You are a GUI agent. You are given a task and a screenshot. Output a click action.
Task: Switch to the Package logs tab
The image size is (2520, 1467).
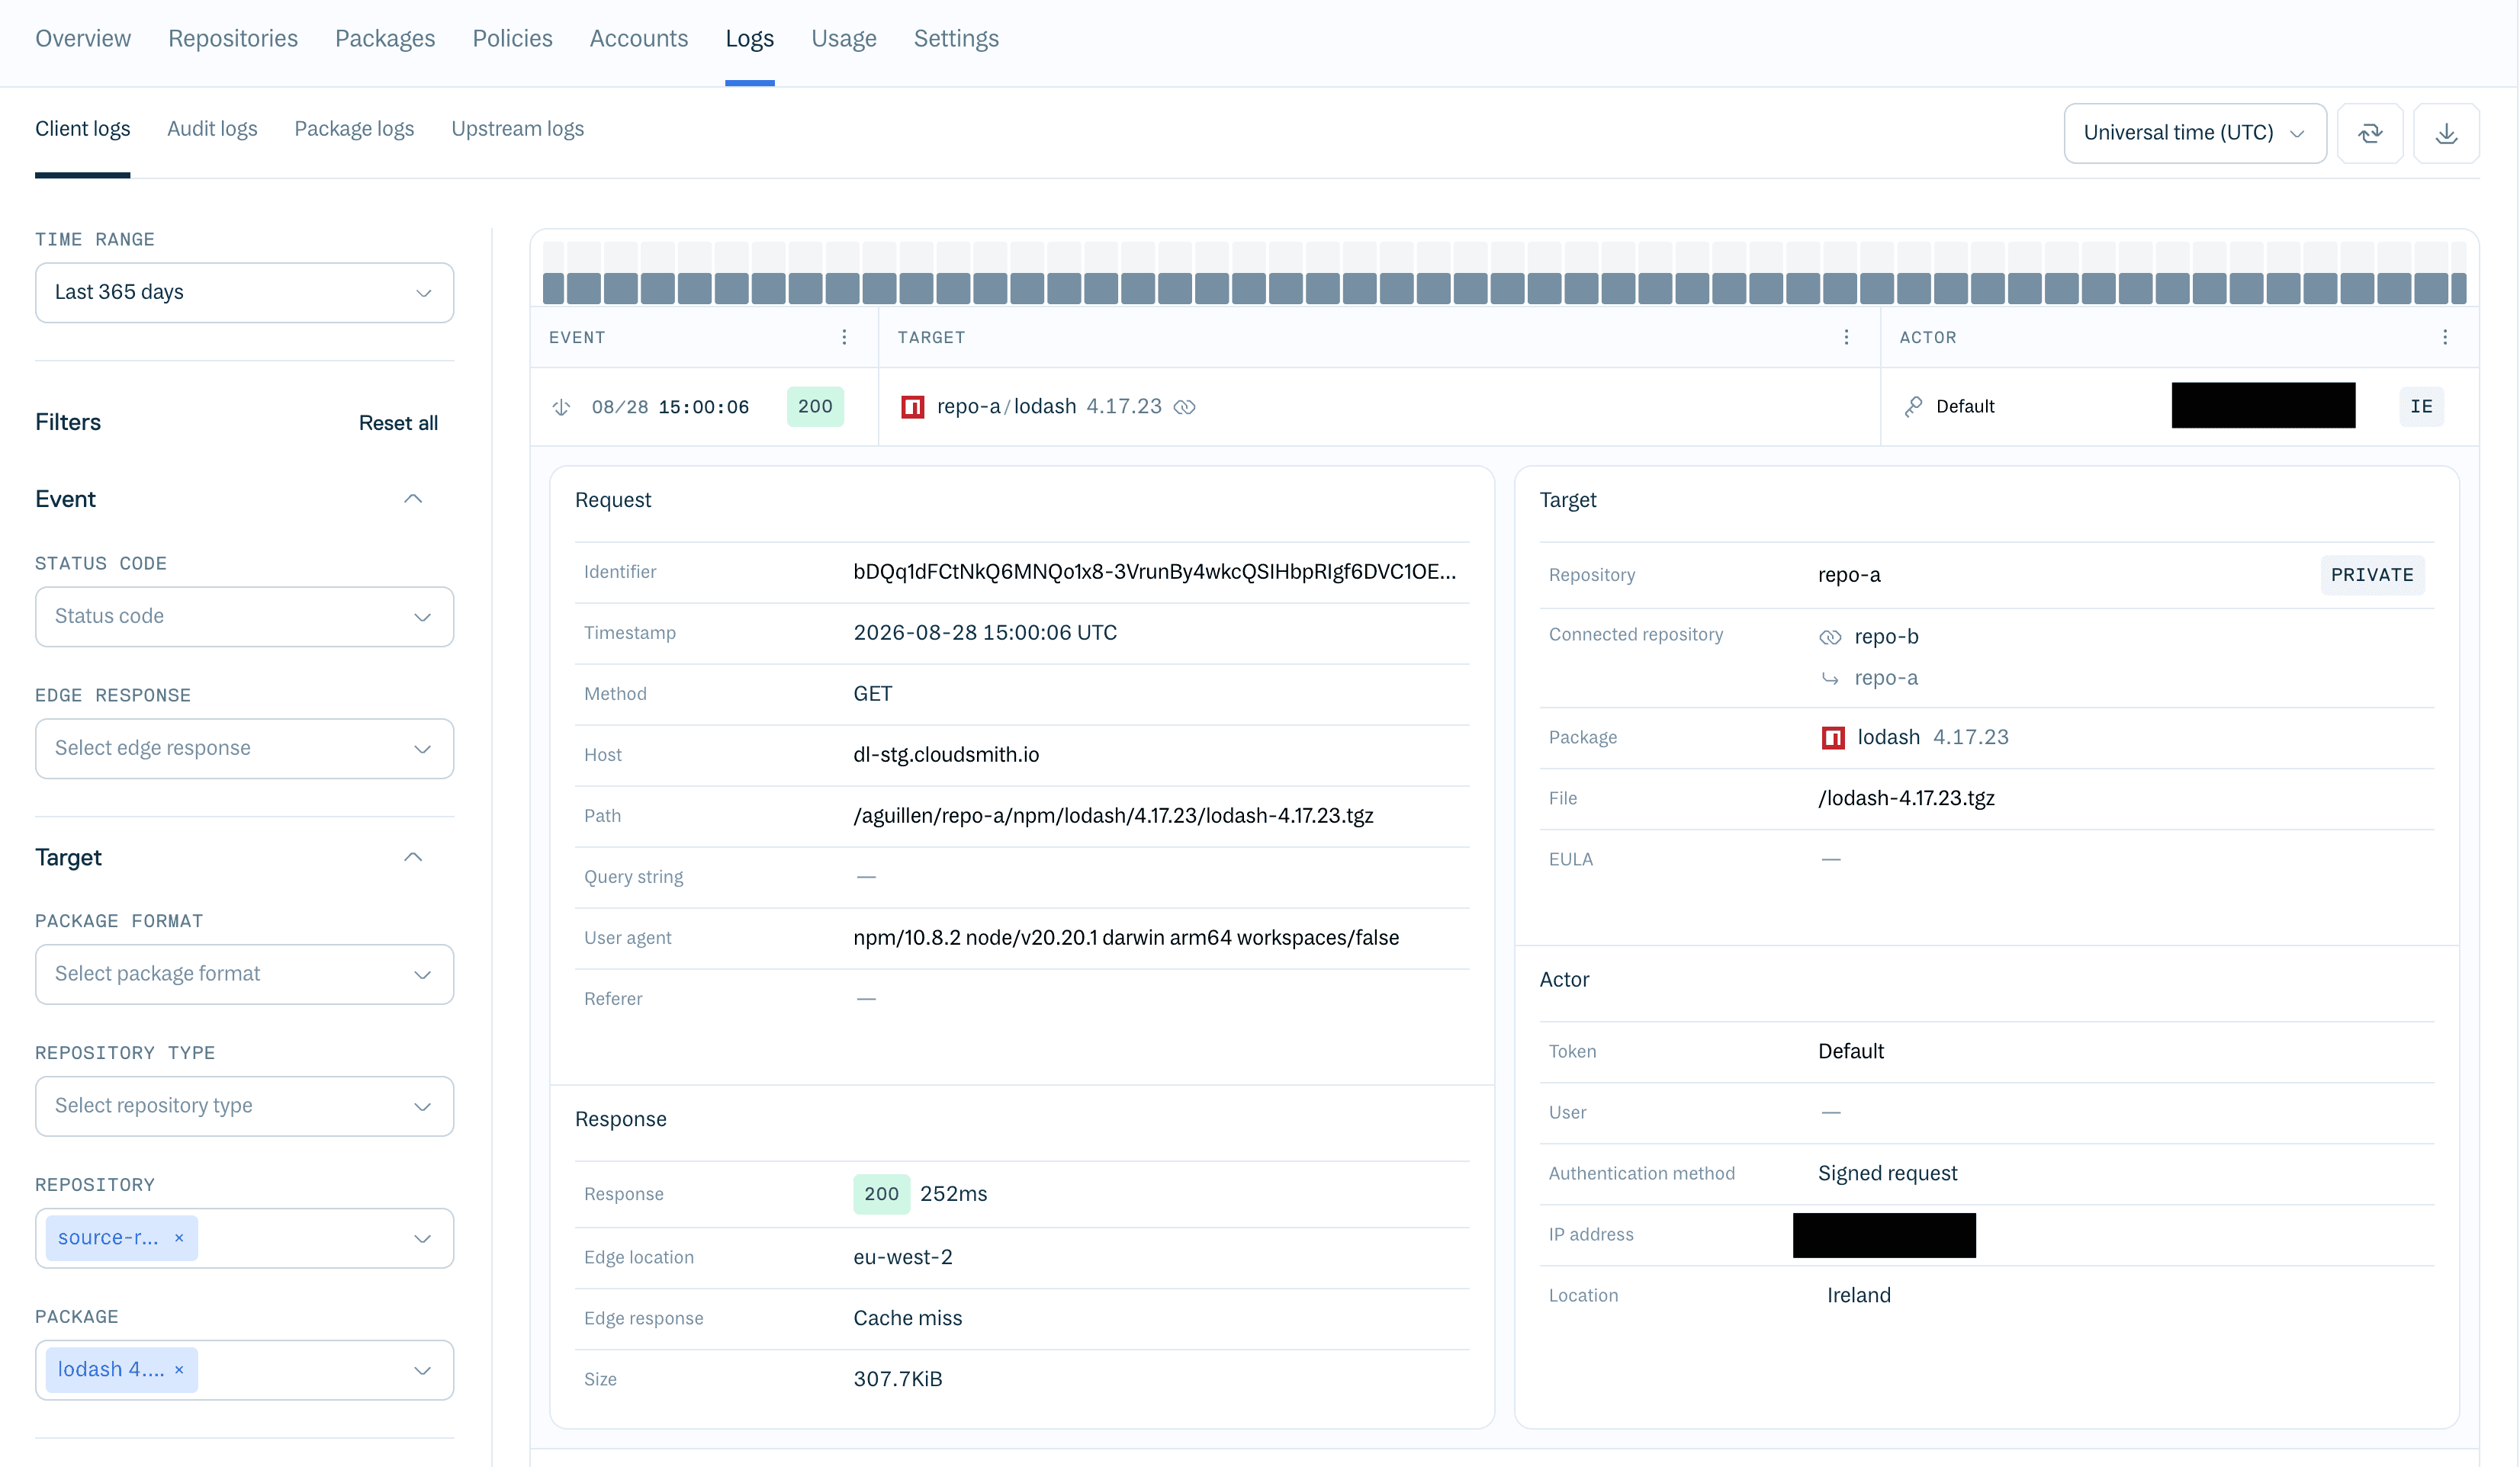point(354,129)
